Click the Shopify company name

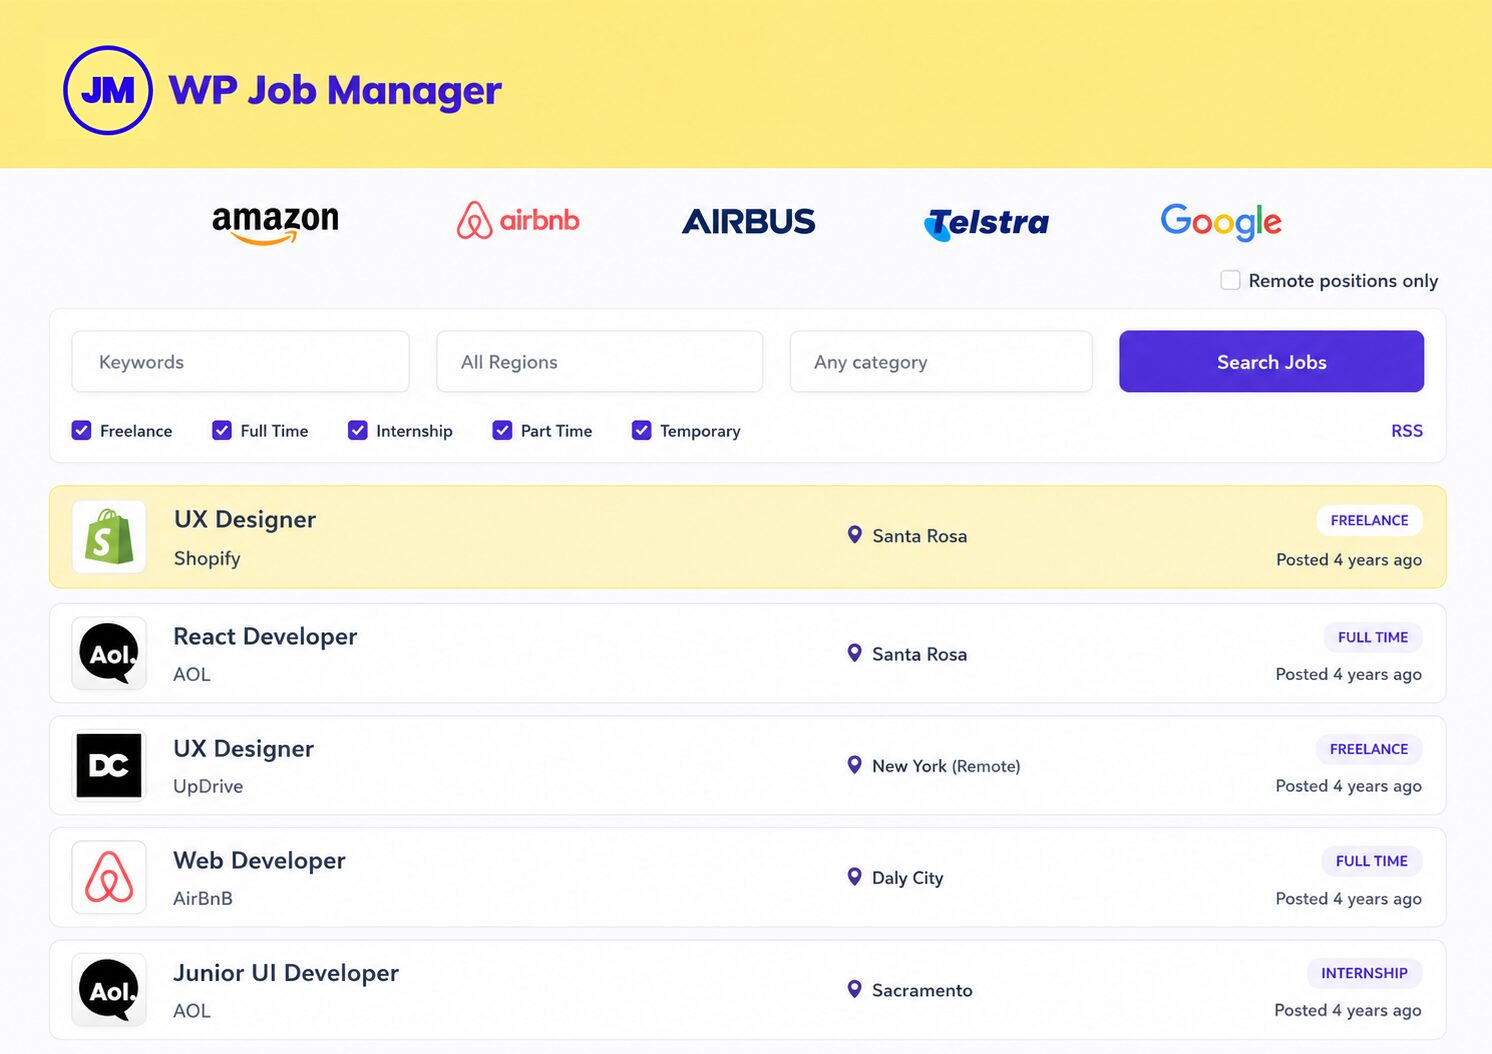coord(207,558)
